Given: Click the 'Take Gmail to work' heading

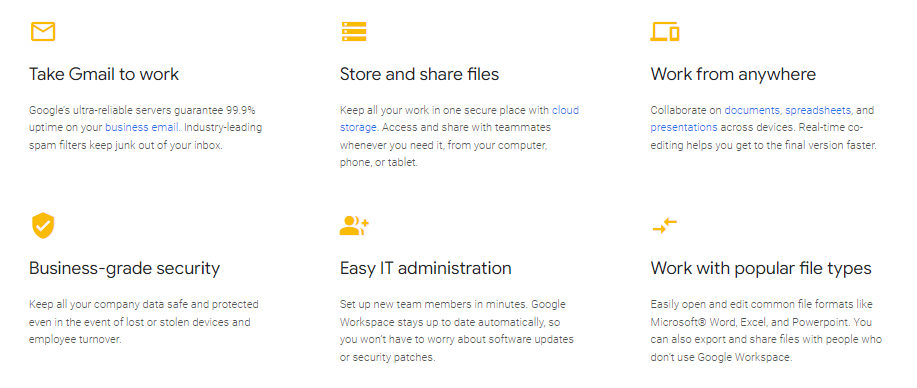Looking at the screenshot, I should pyautogui.click(x=104, y=74).
